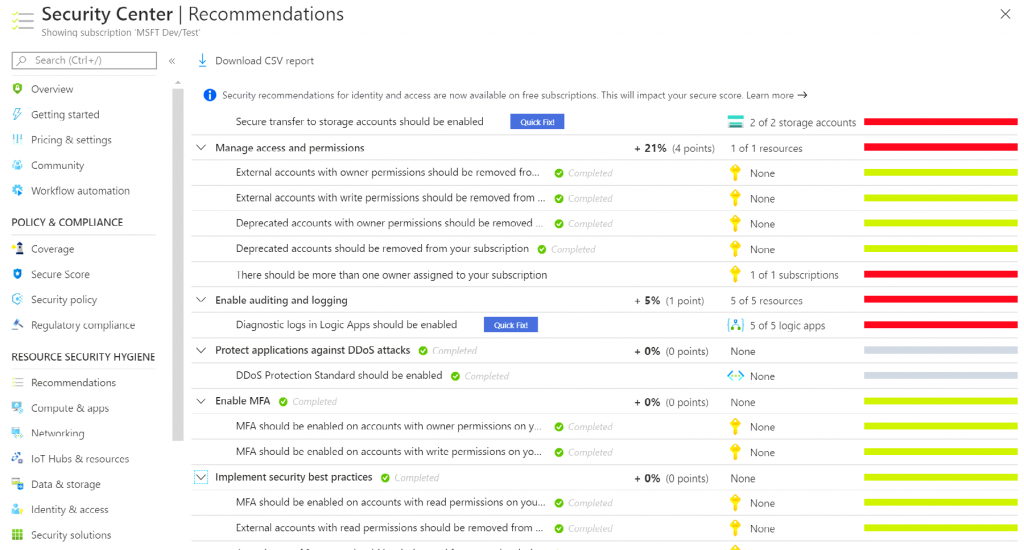The width and height of the screenshot is (1024, 550).
Task: Click the Workflow automation icon in sidebar
Action: [x=17, y=191]
